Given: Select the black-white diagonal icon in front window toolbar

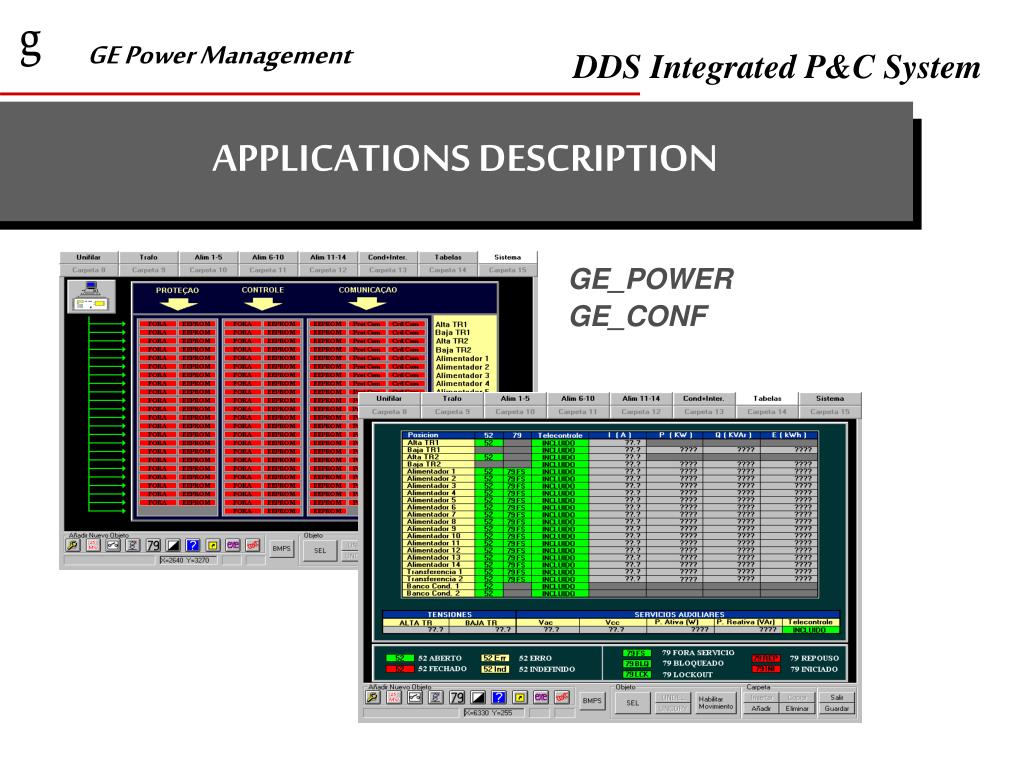Looking at the screenshot, I should [x=478, y=697].
